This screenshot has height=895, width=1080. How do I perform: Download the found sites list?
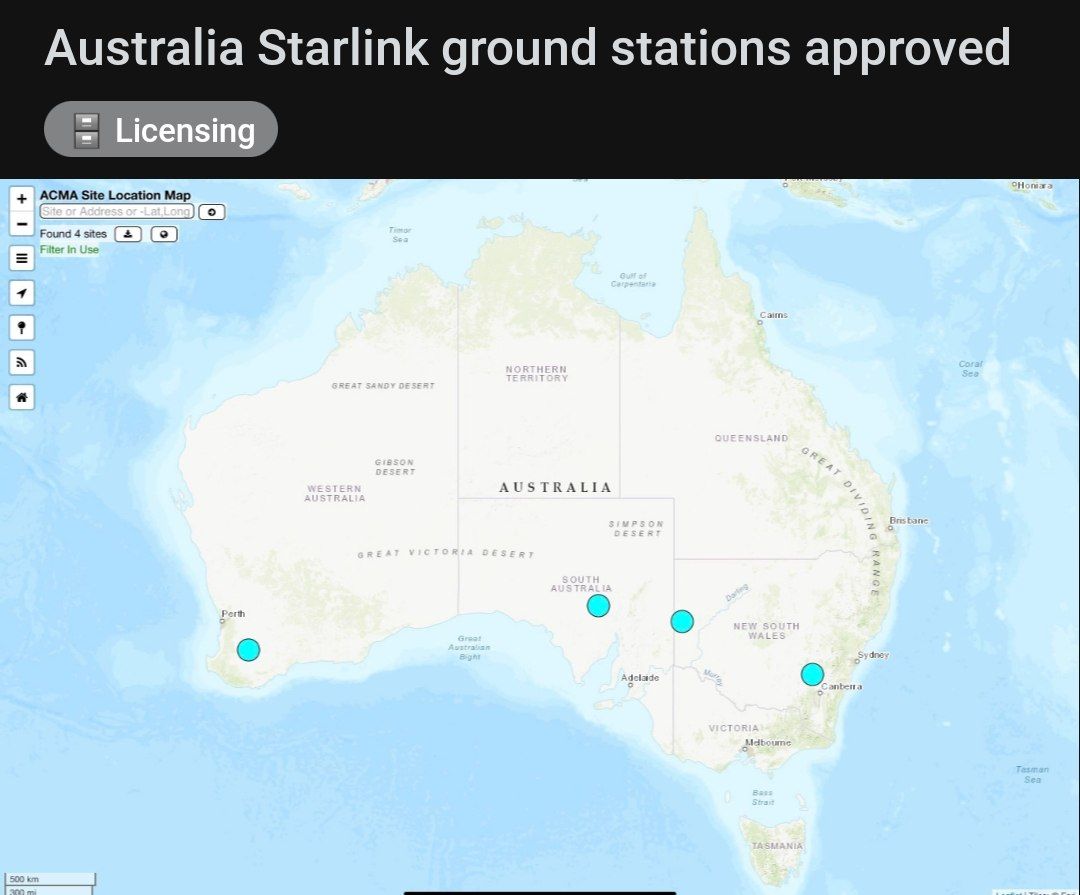[x=128, y=234]
